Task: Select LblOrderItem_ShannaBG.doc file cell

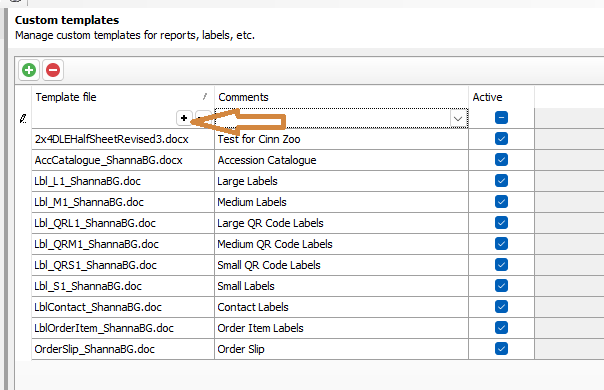Action: [x=123, y=328]
